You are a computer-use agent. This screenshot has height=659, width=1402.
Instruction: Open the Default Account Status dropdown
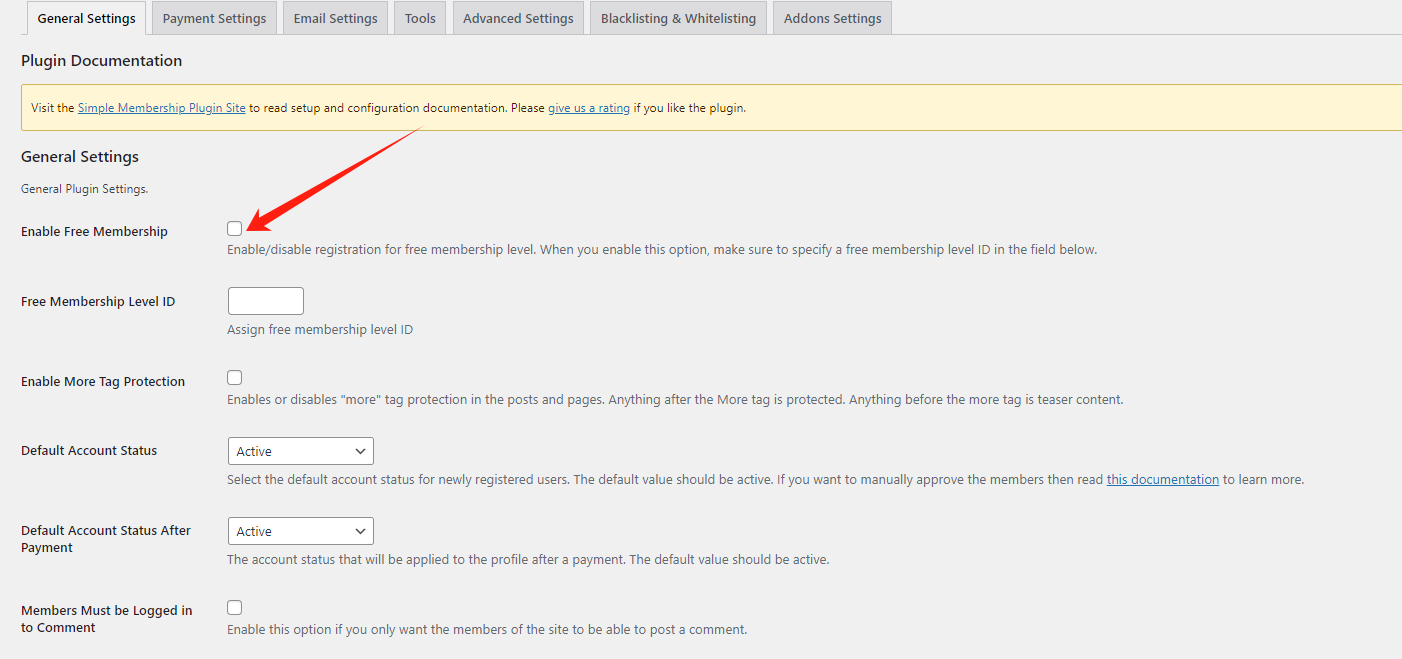(300, 451)
